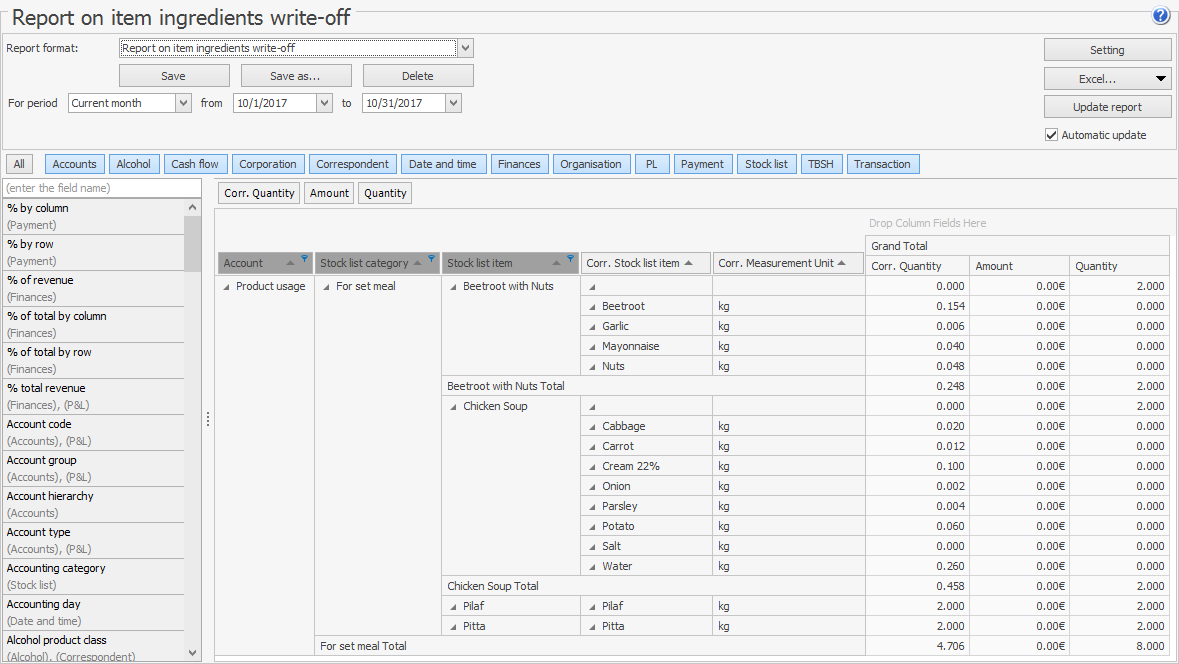Click filter icon on Account column header
Viewport: 1179px width, 664px height.
[x=304, y=259]
